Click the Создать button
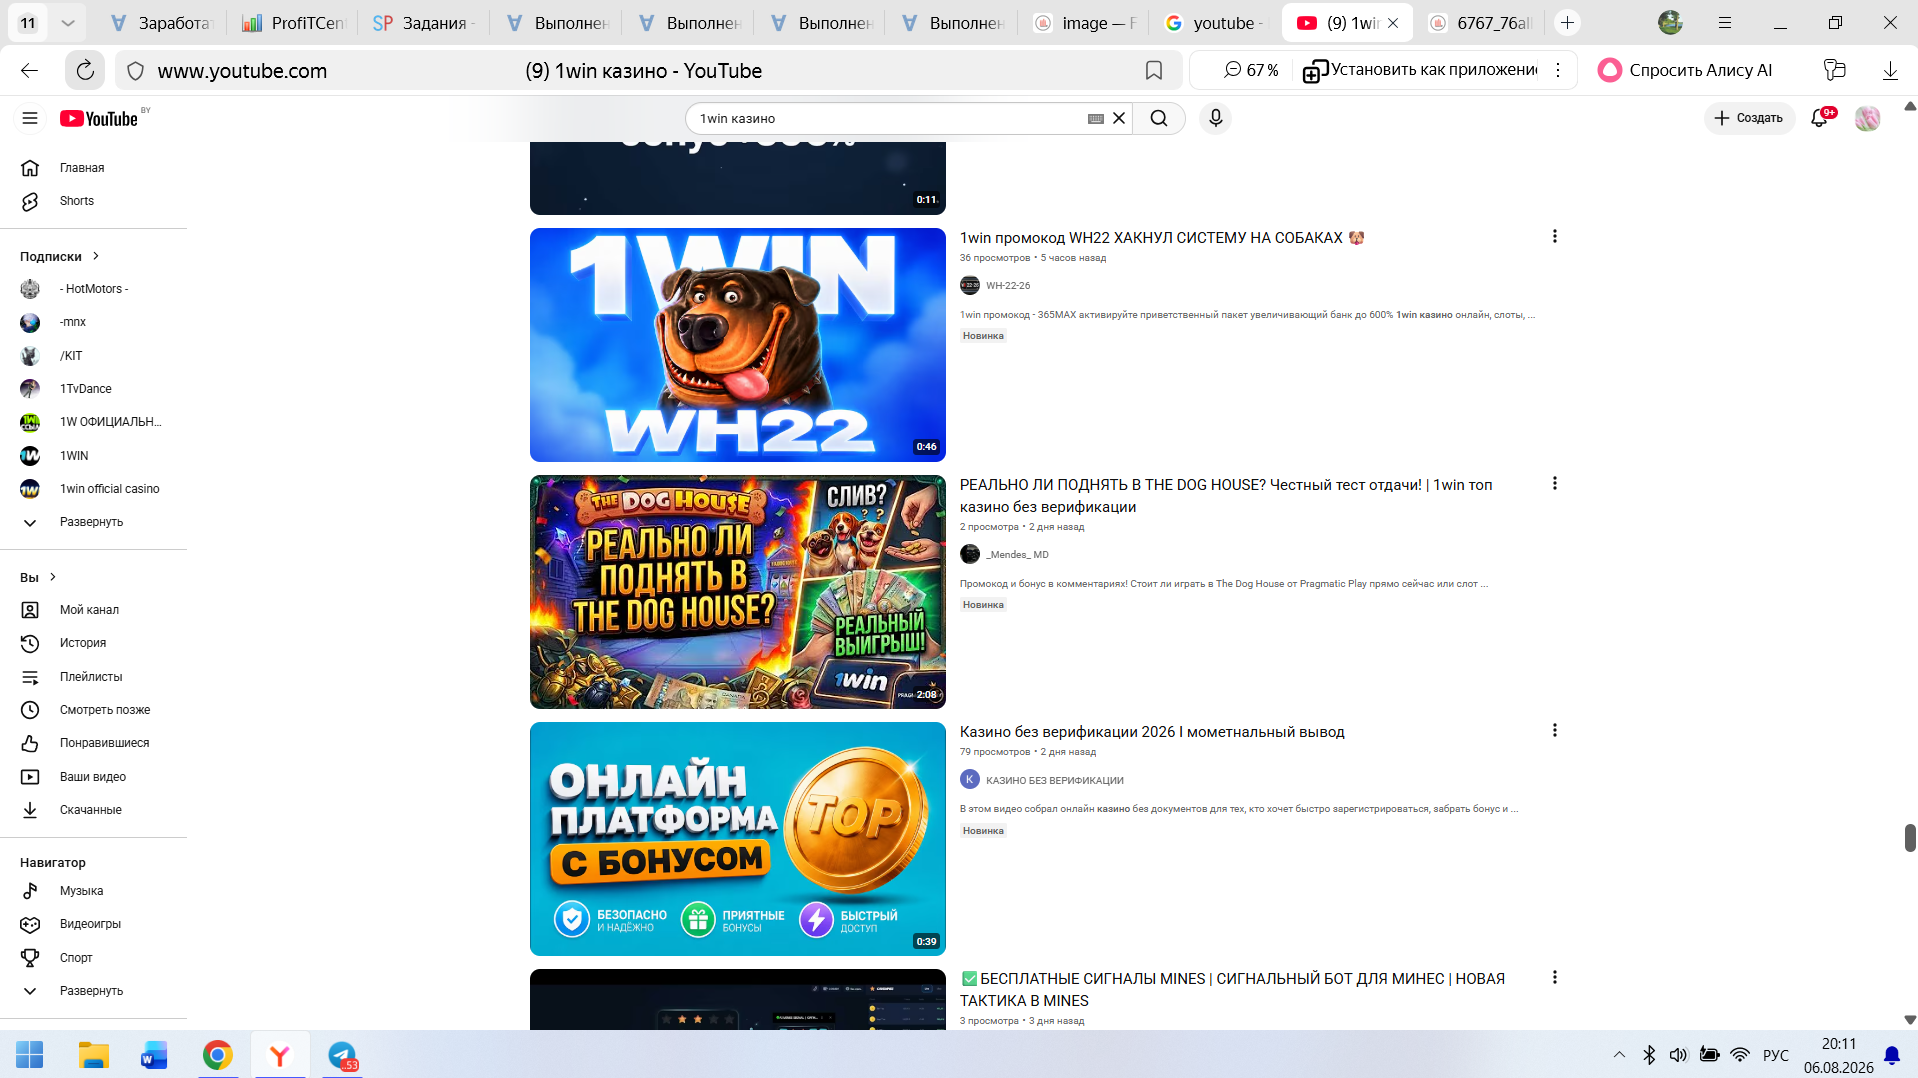The height and width of the screenshot is (1078, 1918). point(1749,118)
